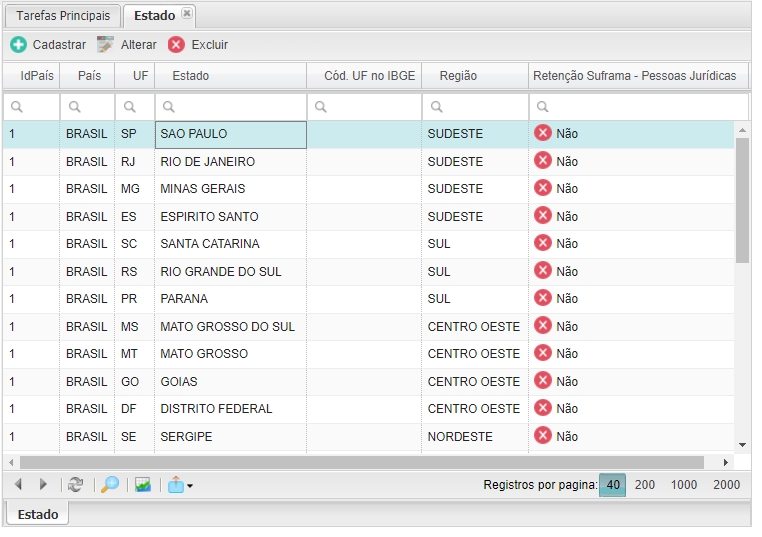
Task: Click the red Excluir delete icon
Action: point(176,45)
